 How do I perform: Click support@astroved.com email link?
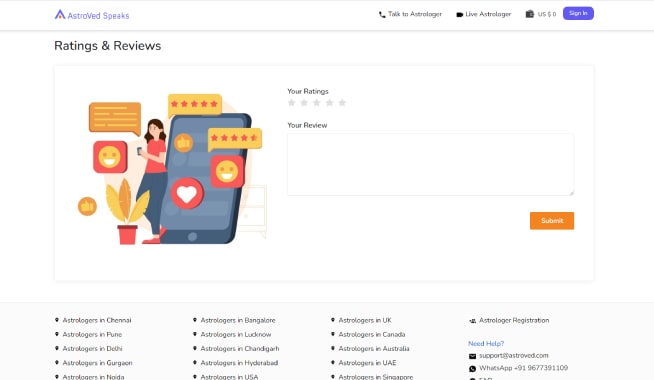(513, 355)
